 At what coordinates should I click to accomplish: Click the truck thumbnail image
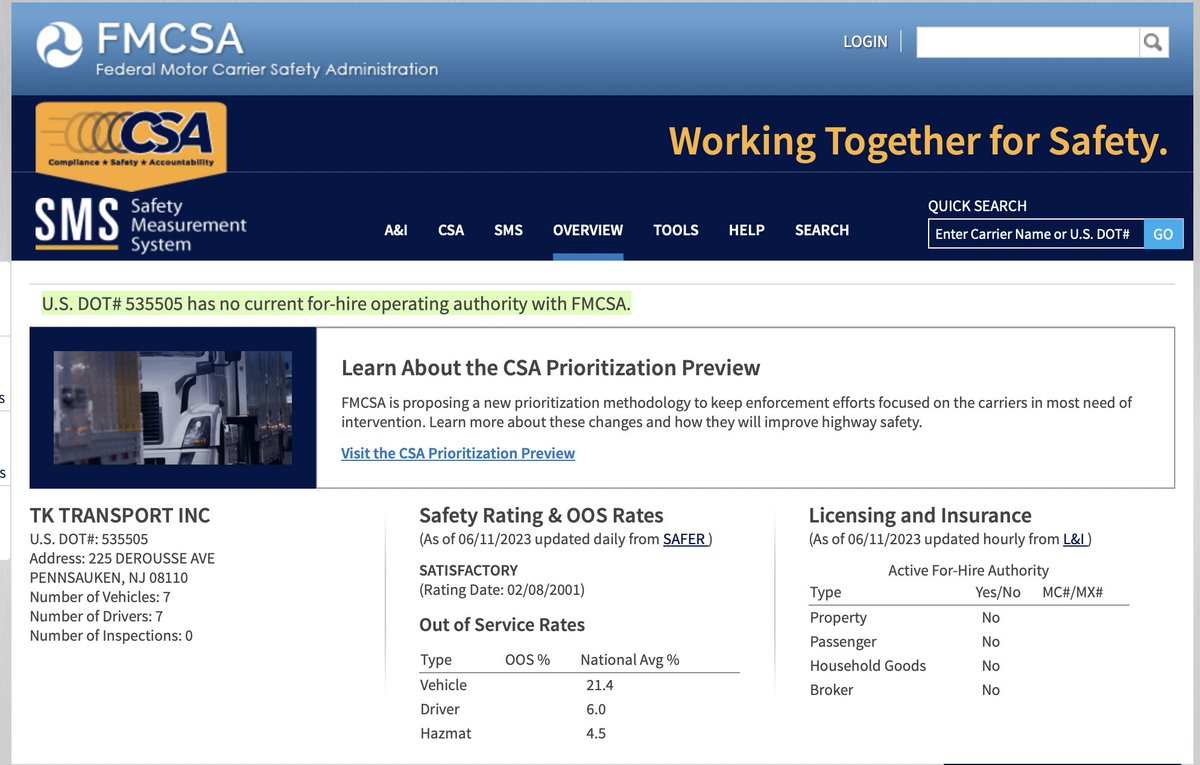173,407
